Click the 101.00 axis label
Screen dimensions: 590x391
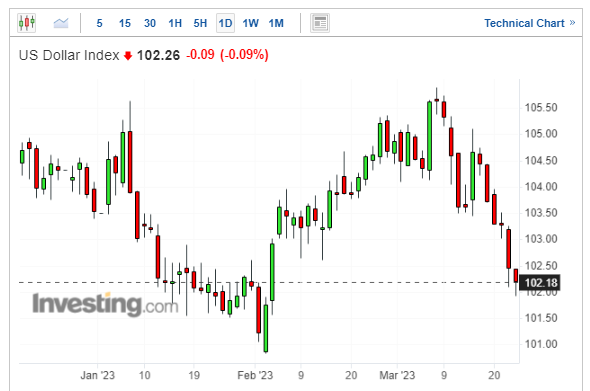click(x=541, y=344)
